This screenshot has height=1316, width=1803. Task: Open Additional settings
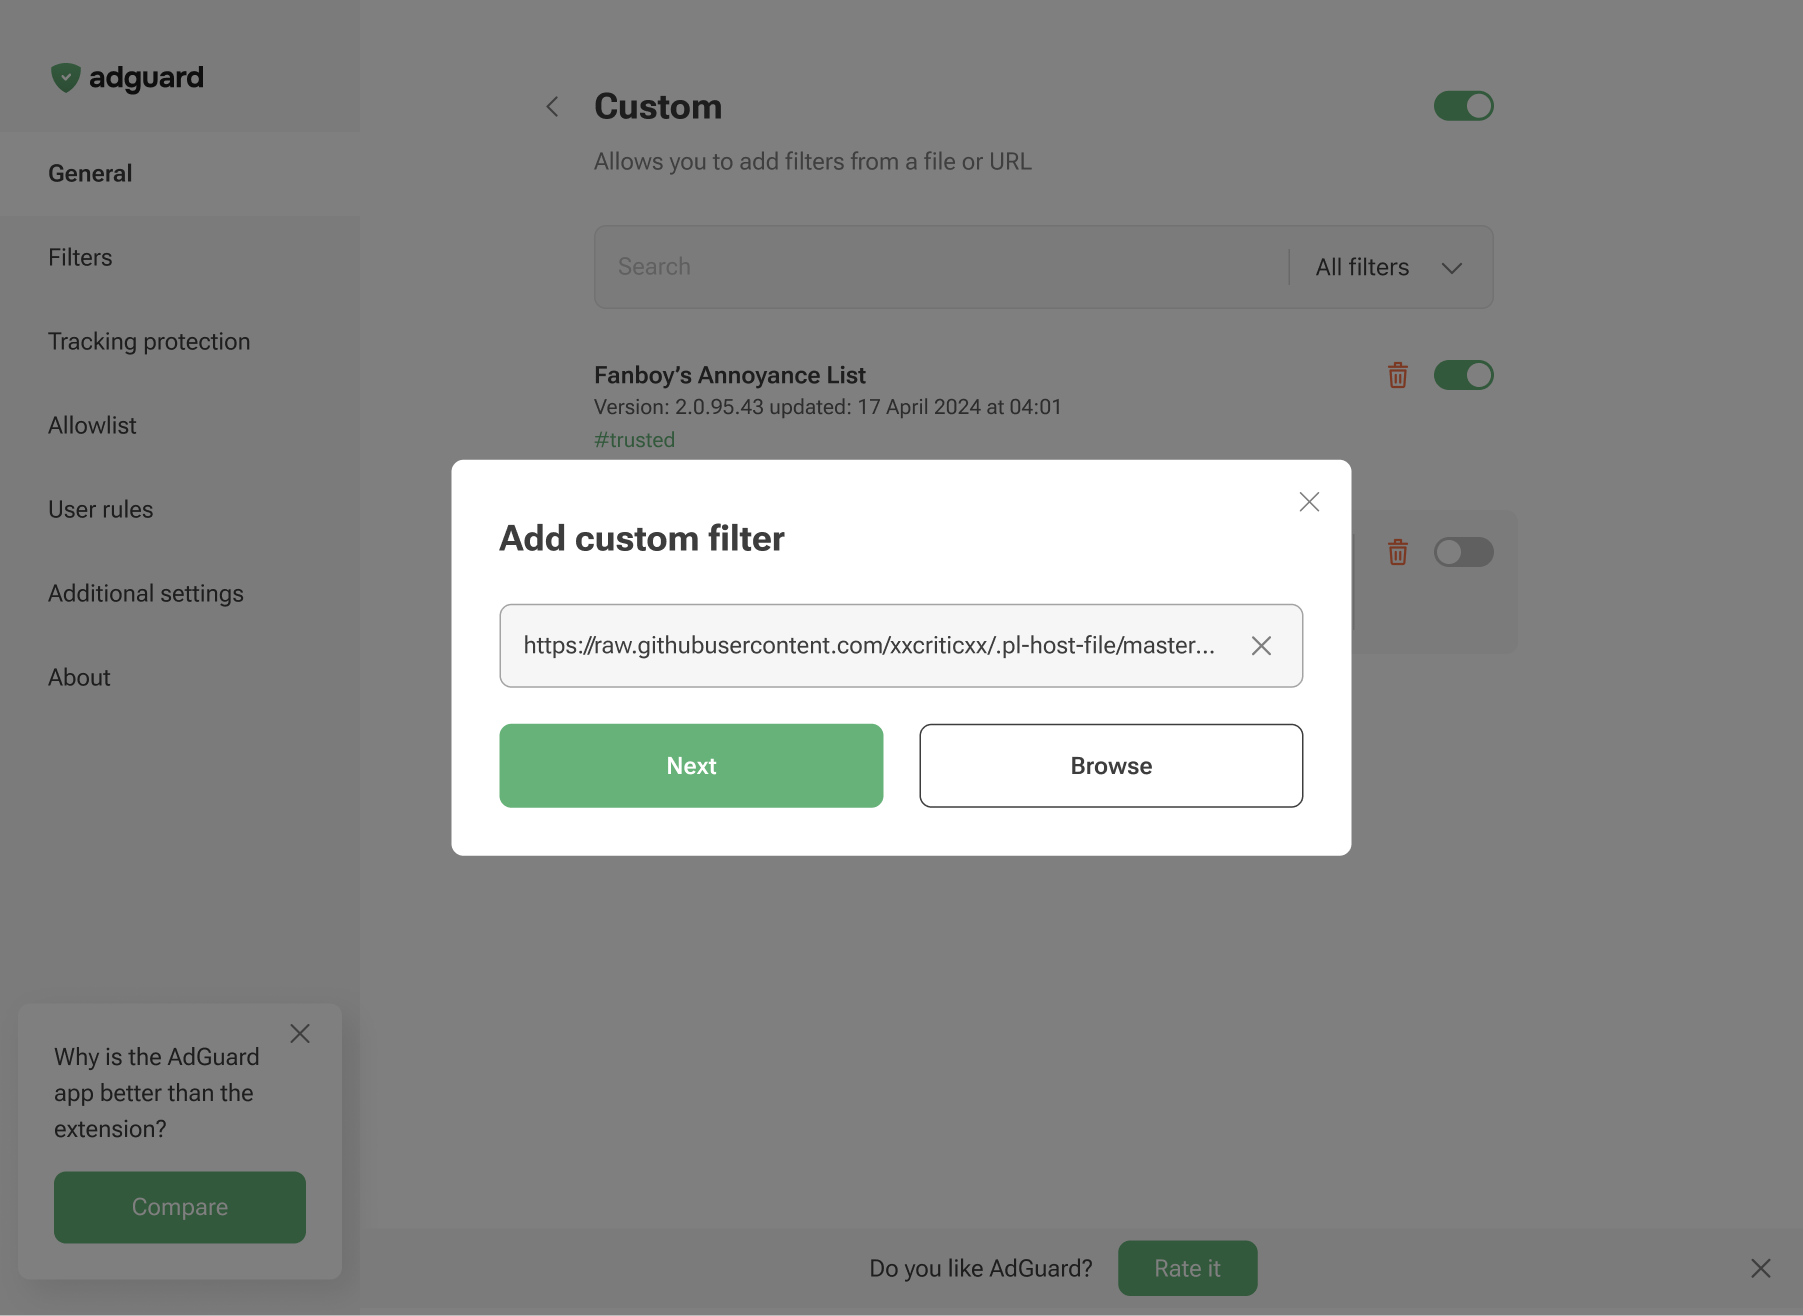click(x=180, y=594)
